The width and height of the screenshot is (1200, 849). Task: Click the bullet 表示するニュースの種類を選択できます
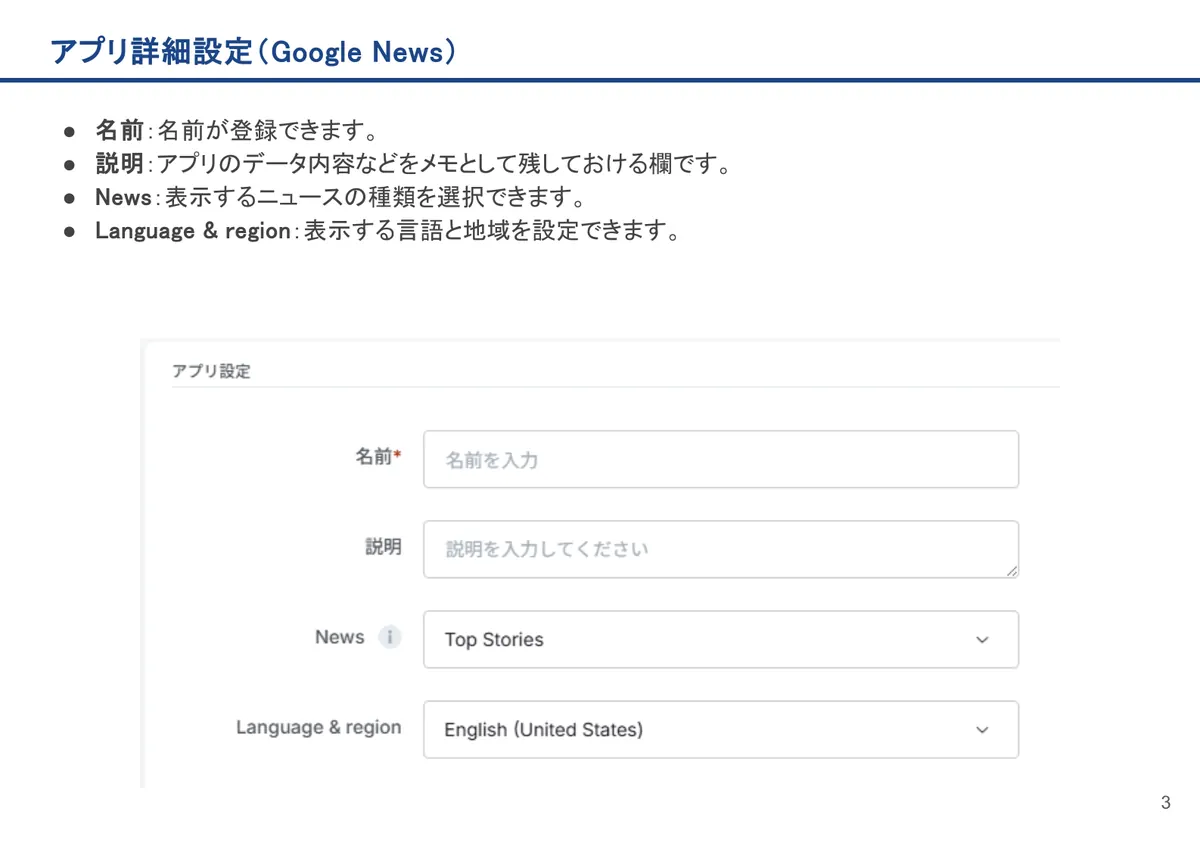click(x=340, y=197)
